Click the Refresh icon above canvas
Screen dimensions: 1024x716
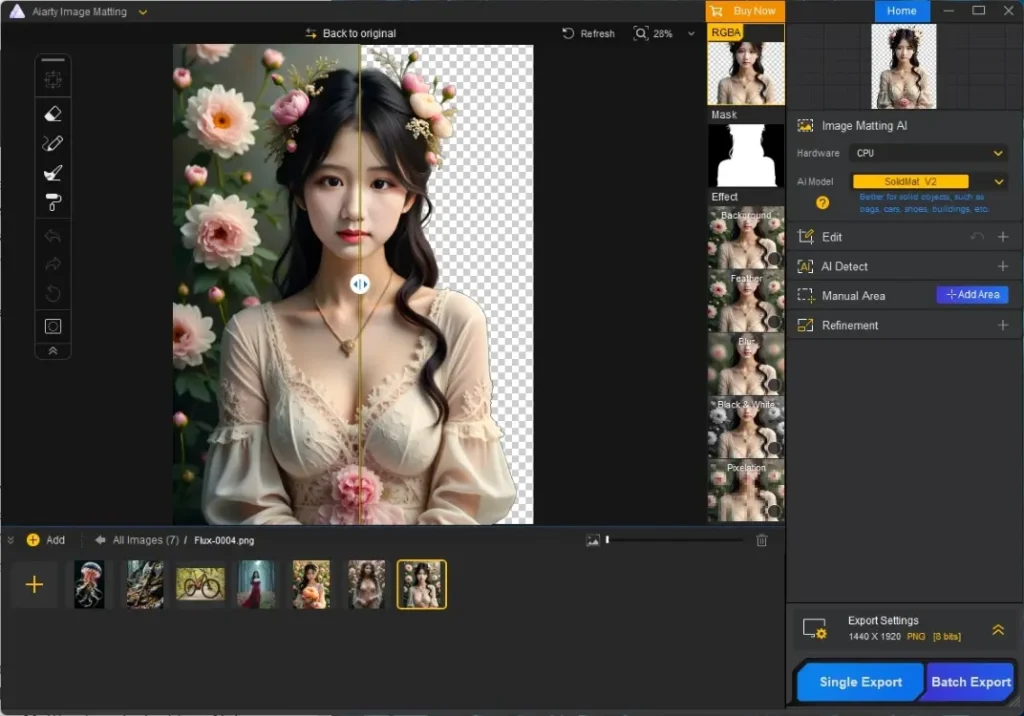click(568, 33)
